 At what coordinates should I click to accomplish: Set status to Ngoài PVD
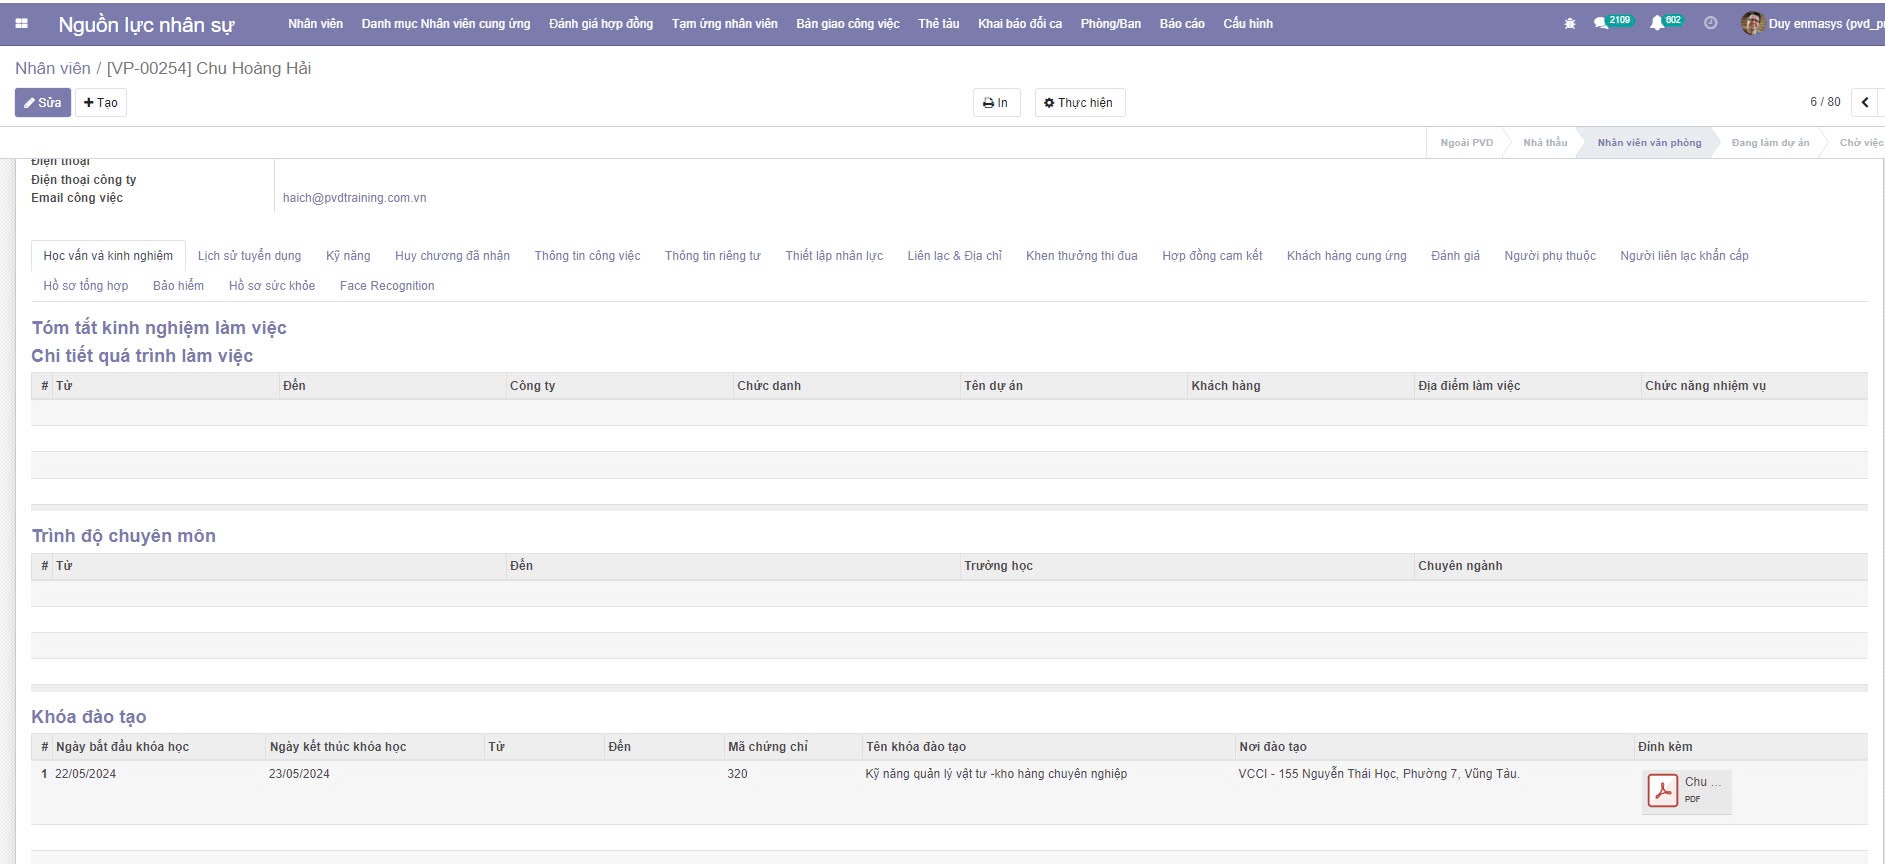click(x=1466, y=143)
